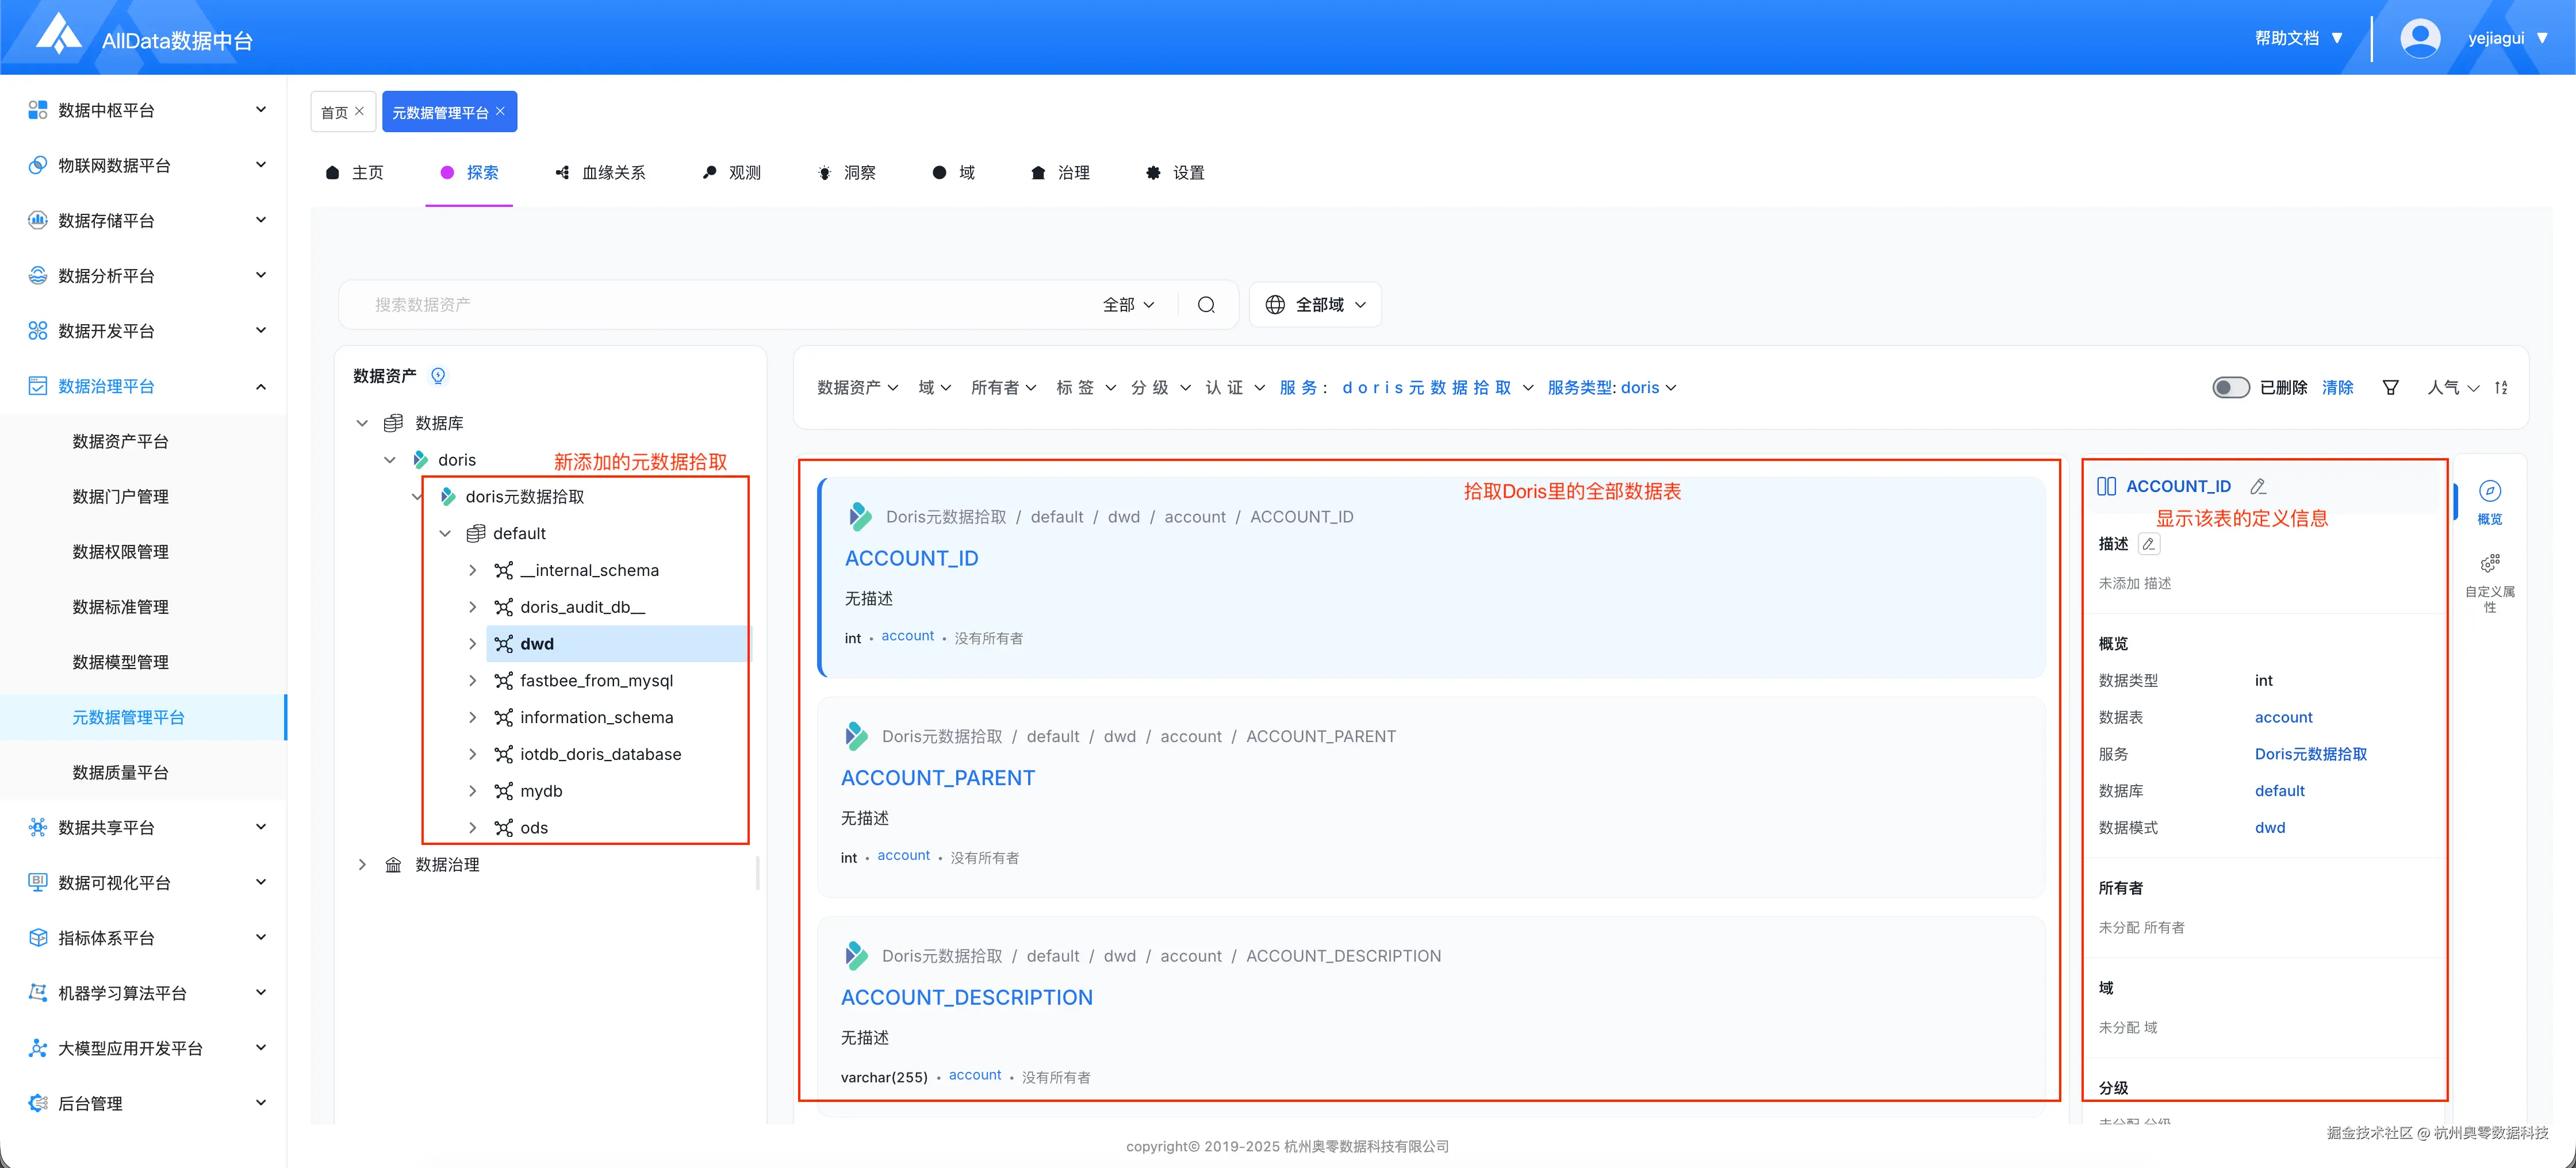Click the 搜索数据资产 search input field
This screenshot has width=2576, height=1168.
[700, 304]
